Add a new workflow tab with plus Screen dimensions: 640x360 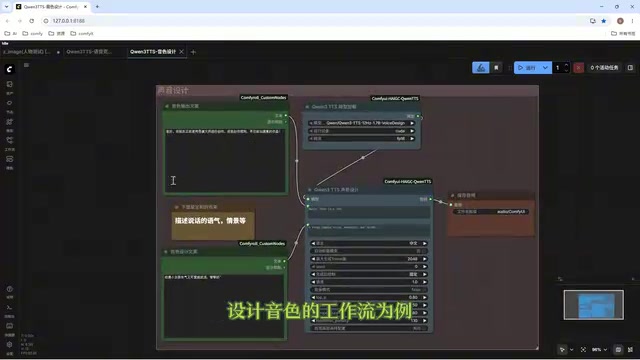tap(193, 52)
